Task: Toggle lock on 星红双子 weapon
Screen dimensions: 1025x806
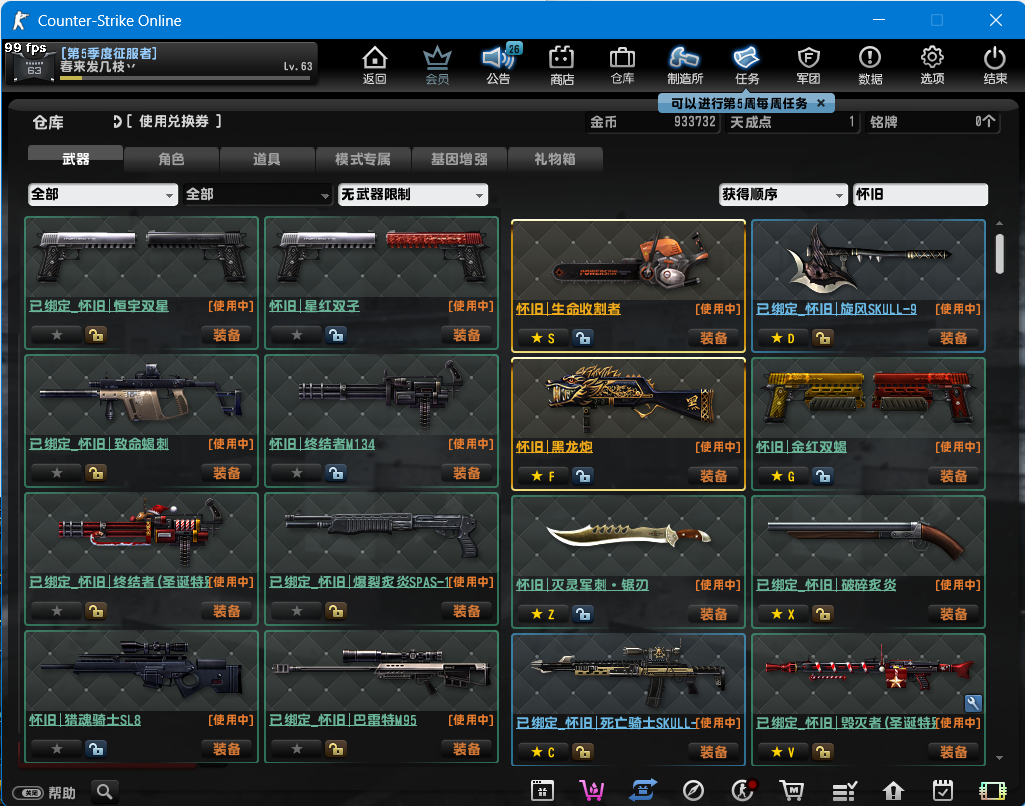Action: pyautogui.click(x=336, y=335)
